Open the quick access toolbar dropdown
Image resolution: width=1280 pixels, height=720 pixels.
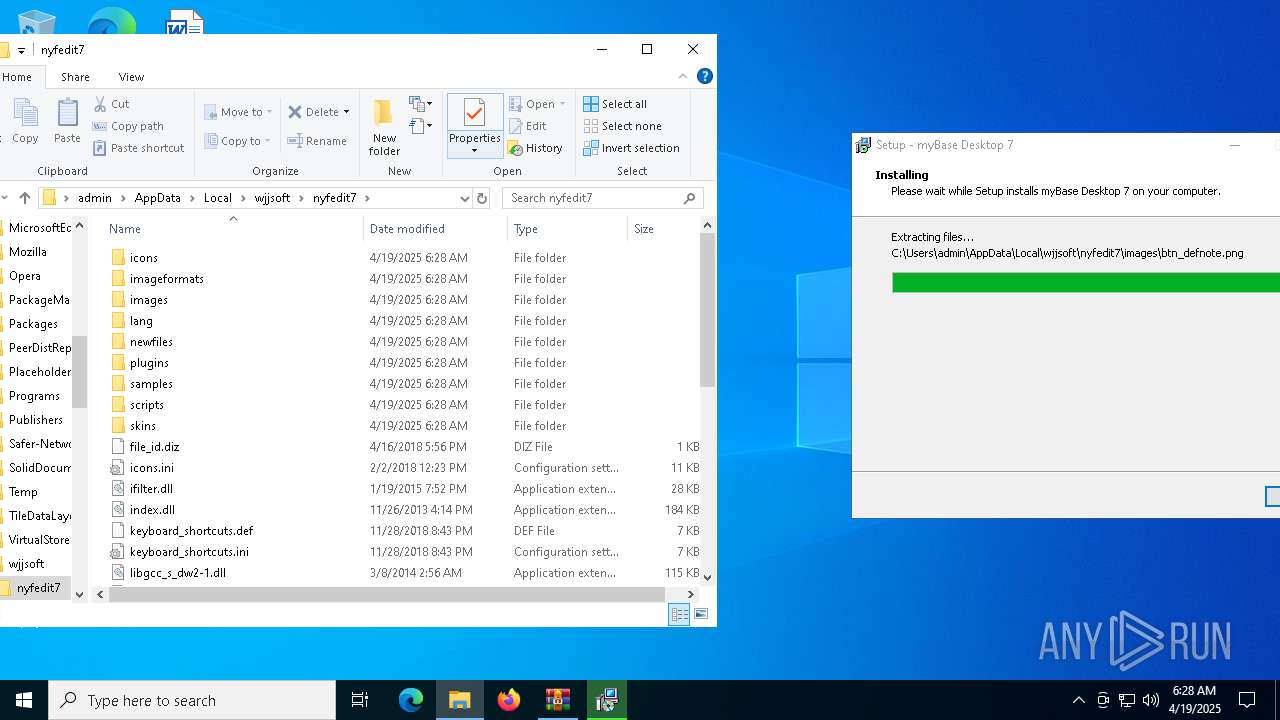coord(21,50)
